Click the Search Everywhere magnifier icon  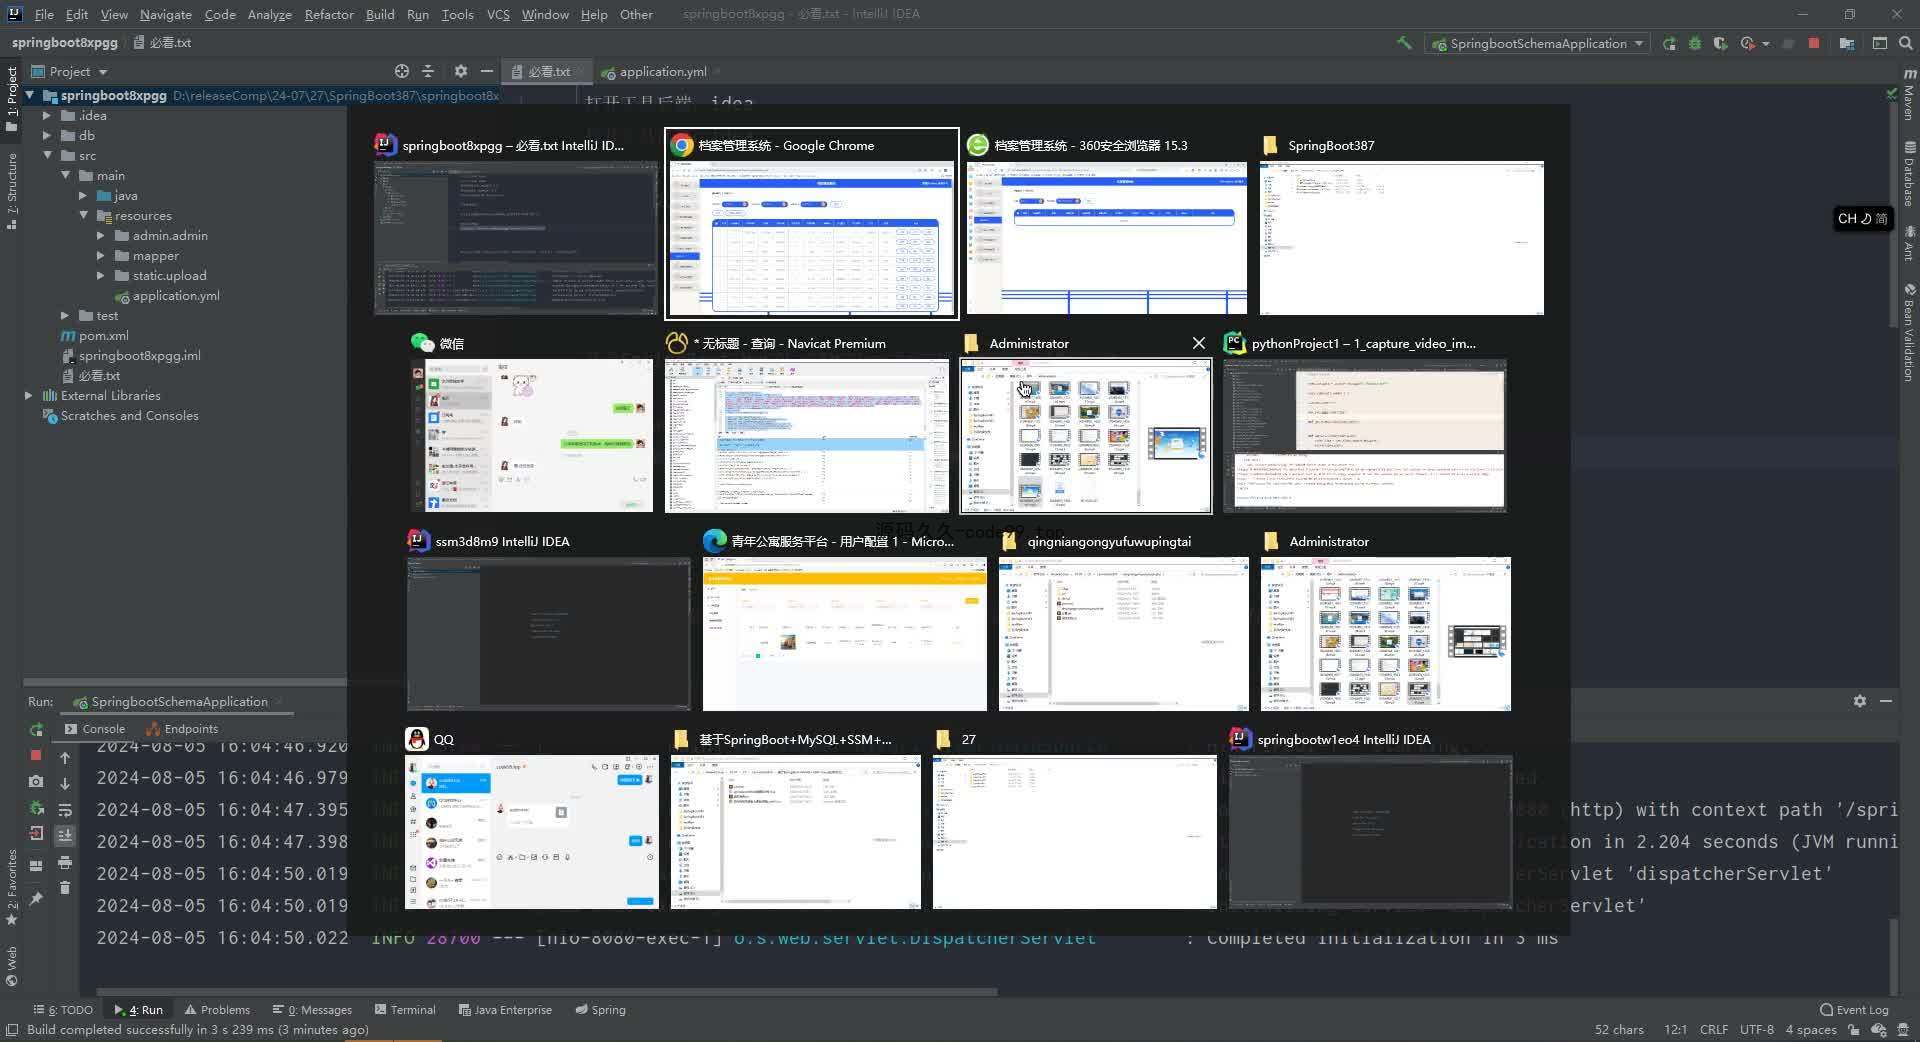[x=1906, y=43]
